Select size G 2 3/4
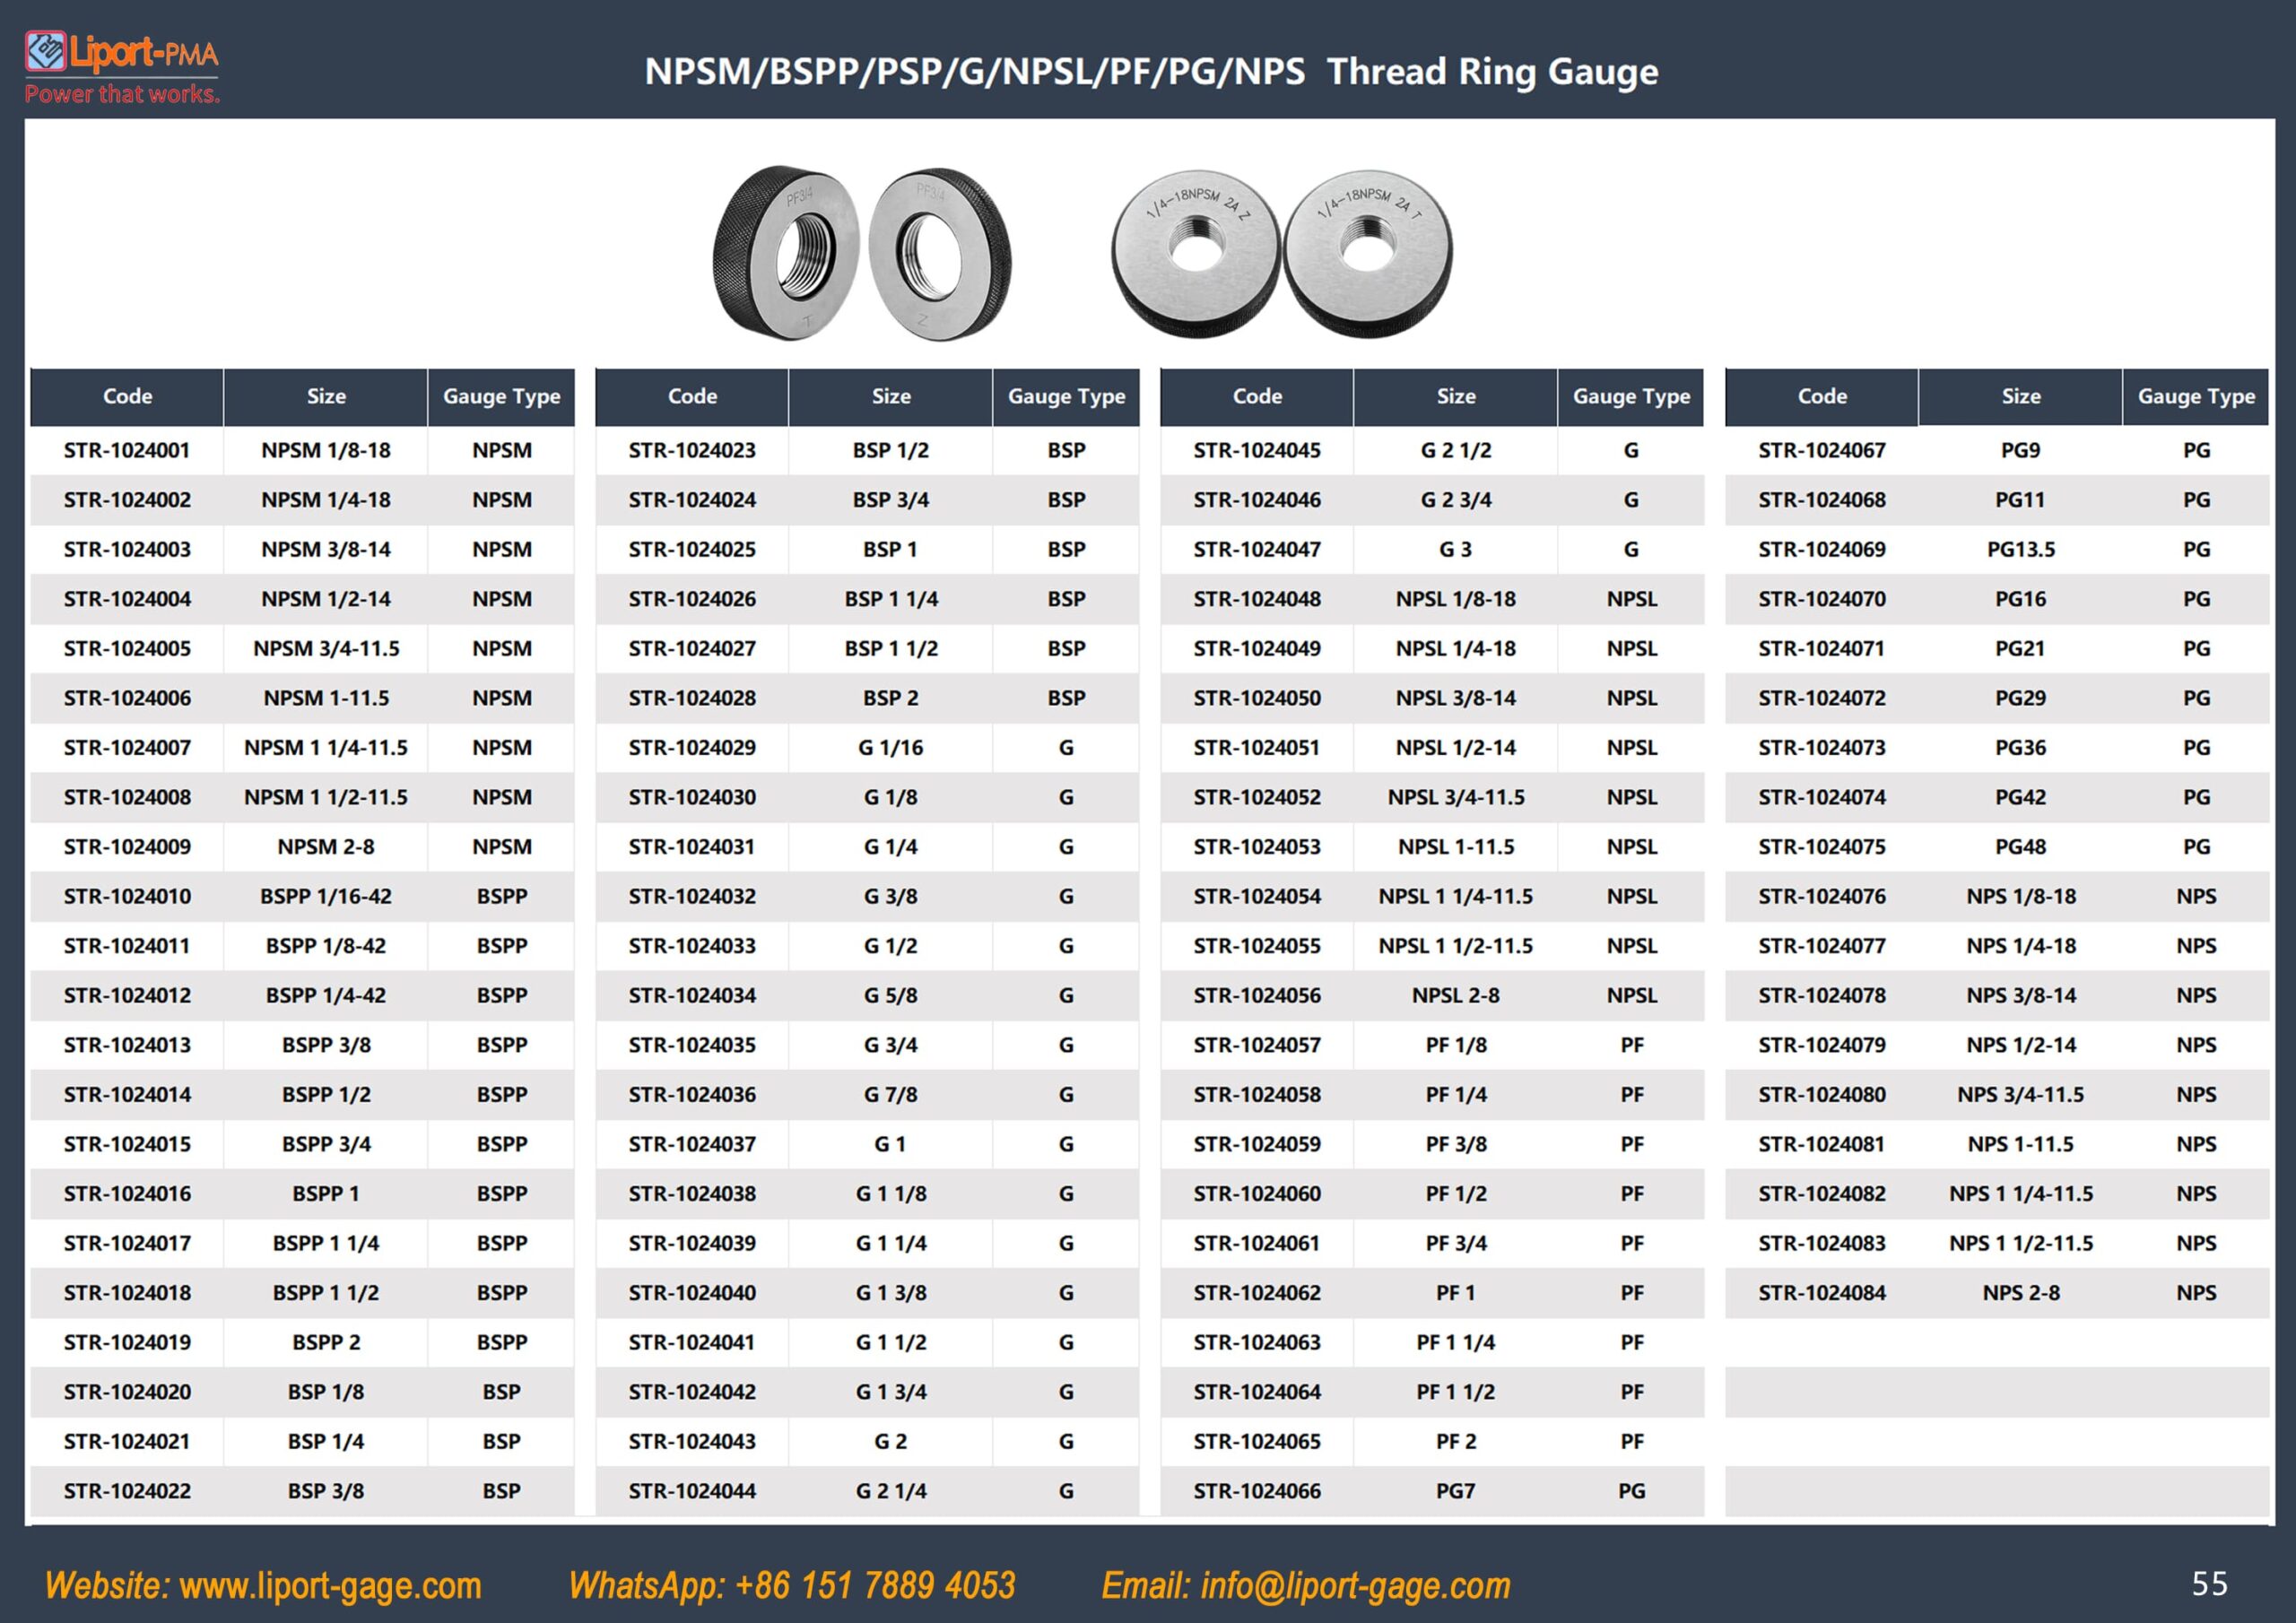Image resolution: width=2296 pixels, height=1623 pixels. point(1456,500)
